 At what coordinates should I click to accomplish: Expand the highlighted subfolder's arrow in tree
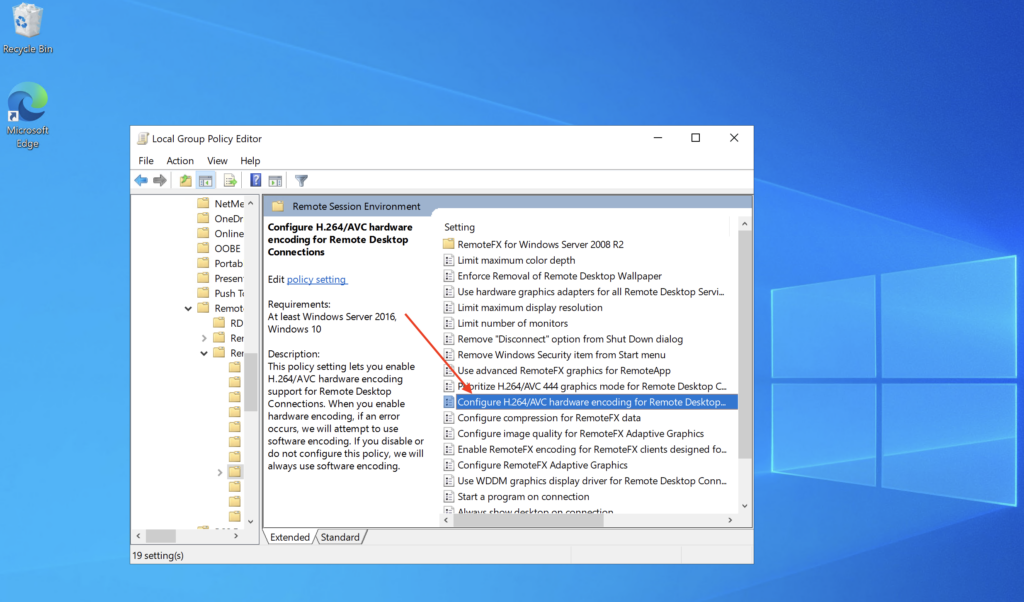coord(219,472)
